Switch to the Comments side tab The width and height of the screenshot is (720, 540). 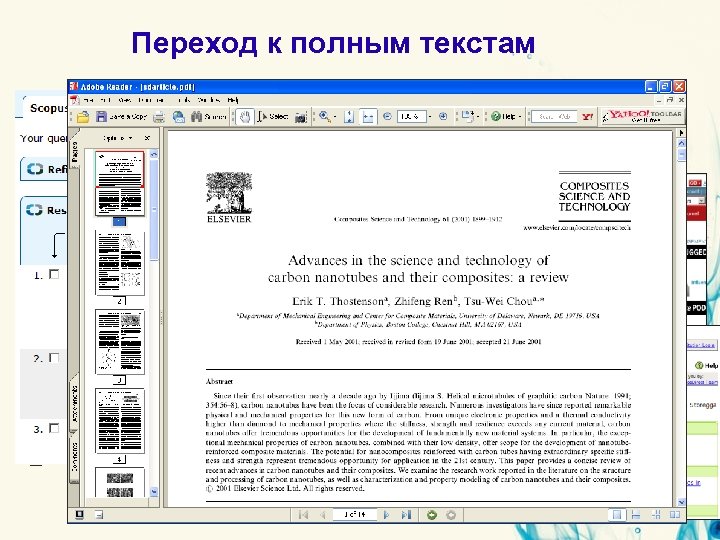[x=74, y=457]
